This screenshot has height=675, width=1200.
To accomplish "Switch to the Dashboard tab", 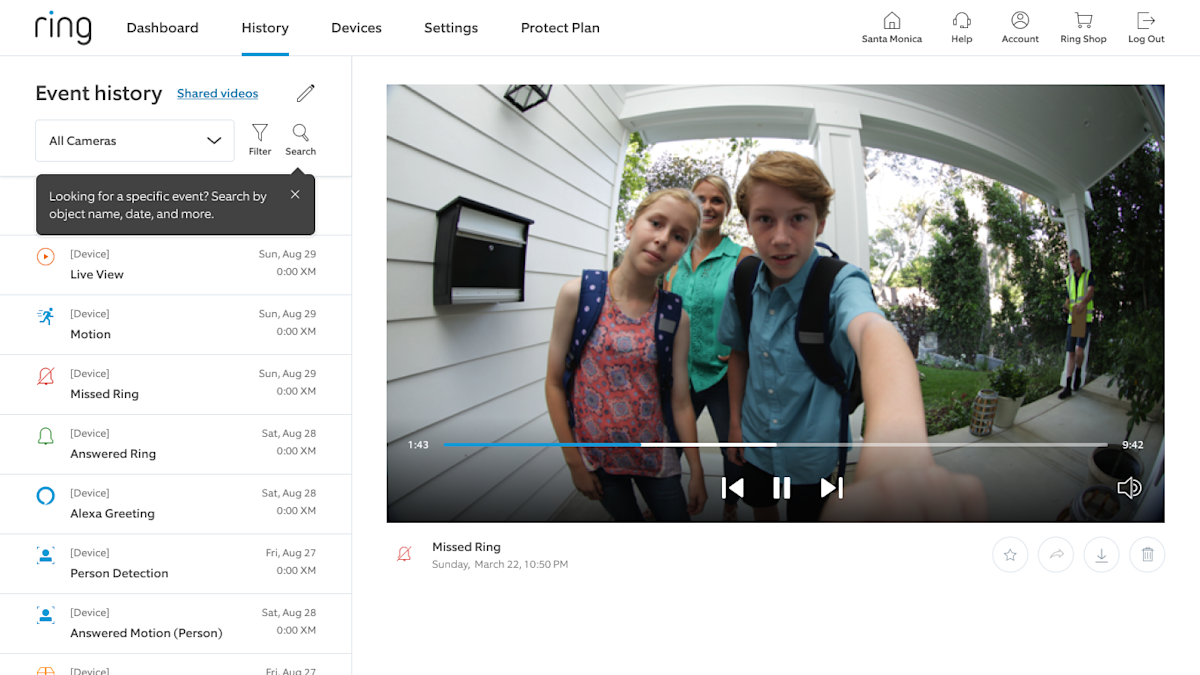I will tap(162, 28).
